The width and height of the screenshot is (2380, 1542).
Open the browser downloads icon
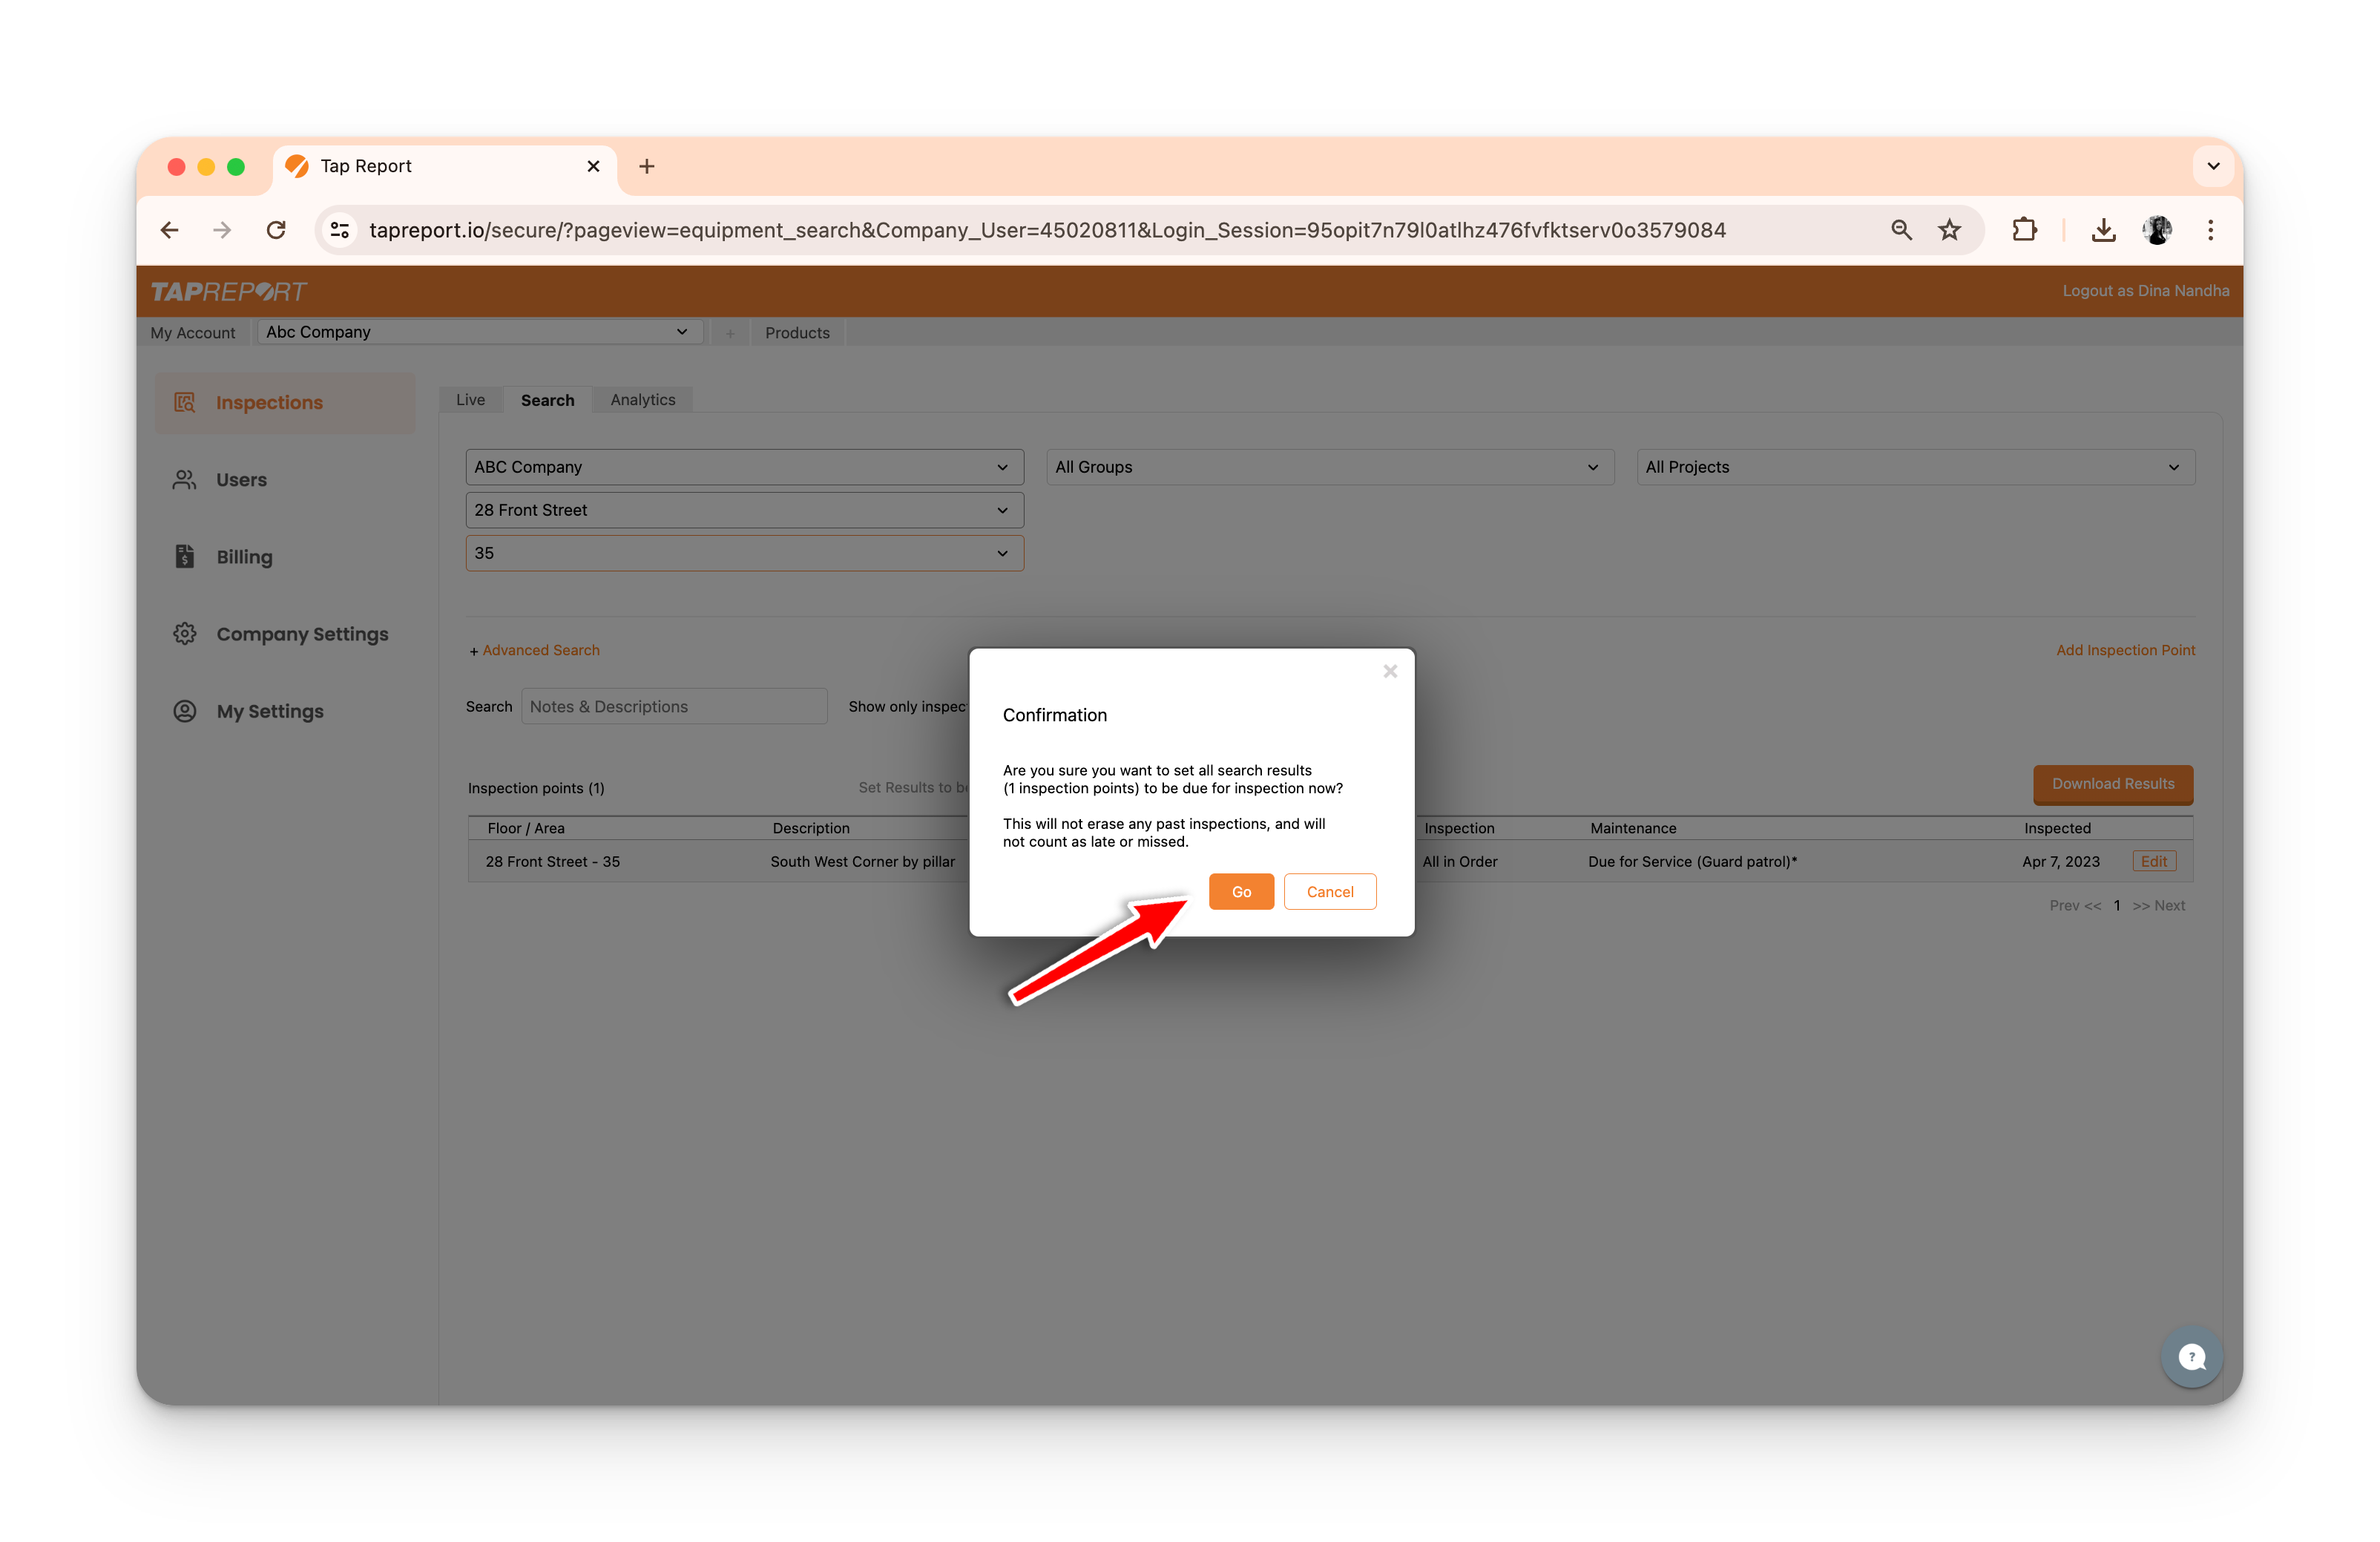click(2103, 230)
